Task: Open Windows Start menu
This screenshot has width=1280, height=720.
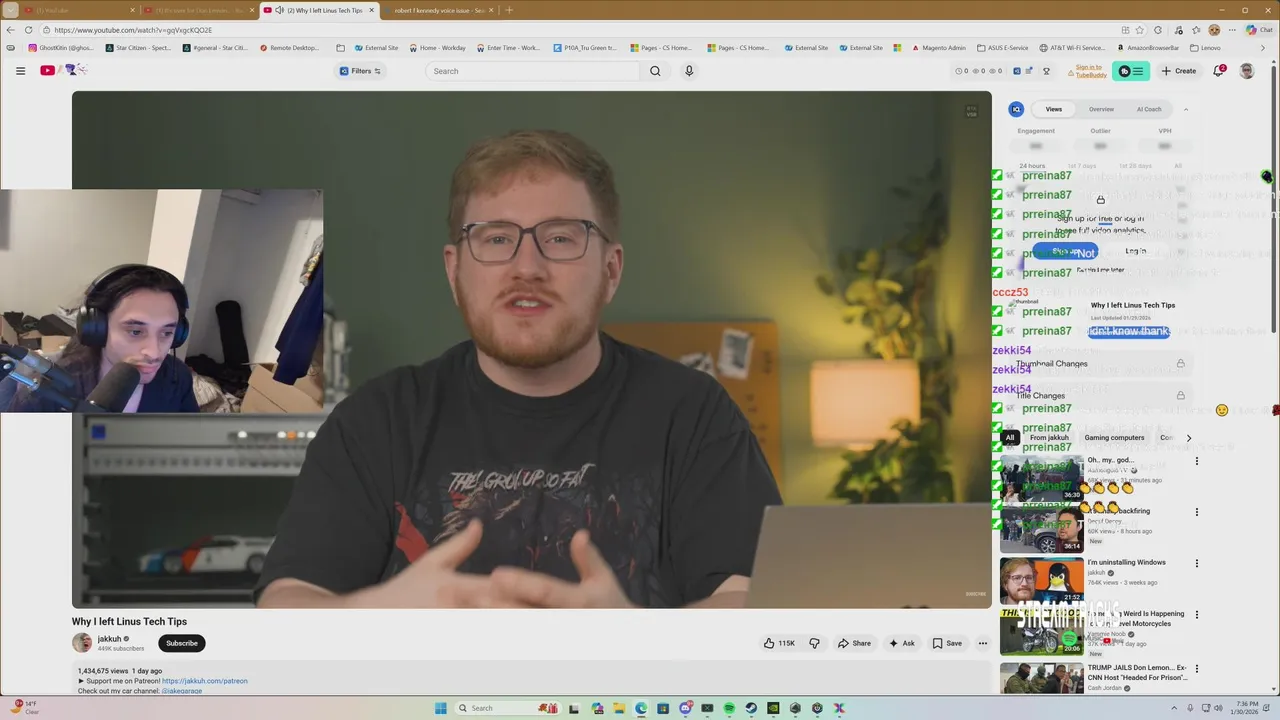Action: point(440,708)
